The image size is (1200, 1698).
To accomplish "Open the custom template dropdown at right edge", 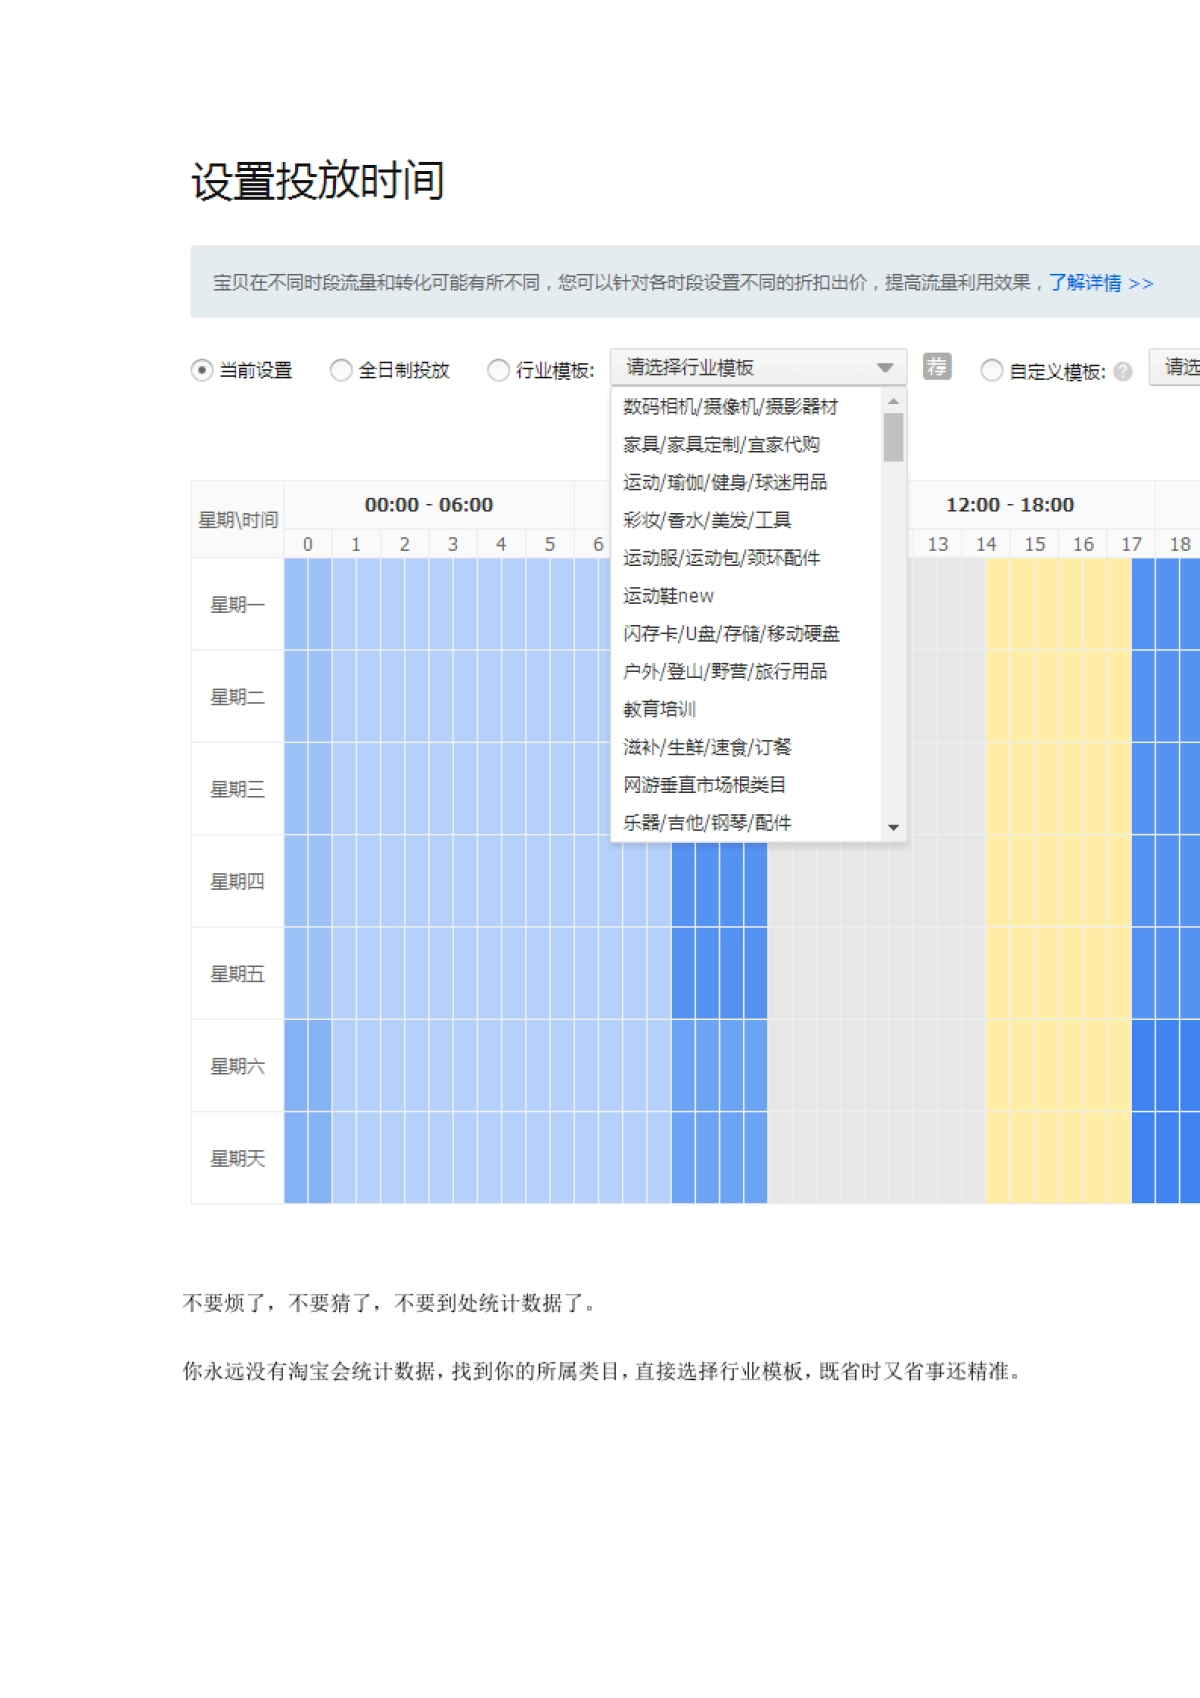I will coord(1175,367).
